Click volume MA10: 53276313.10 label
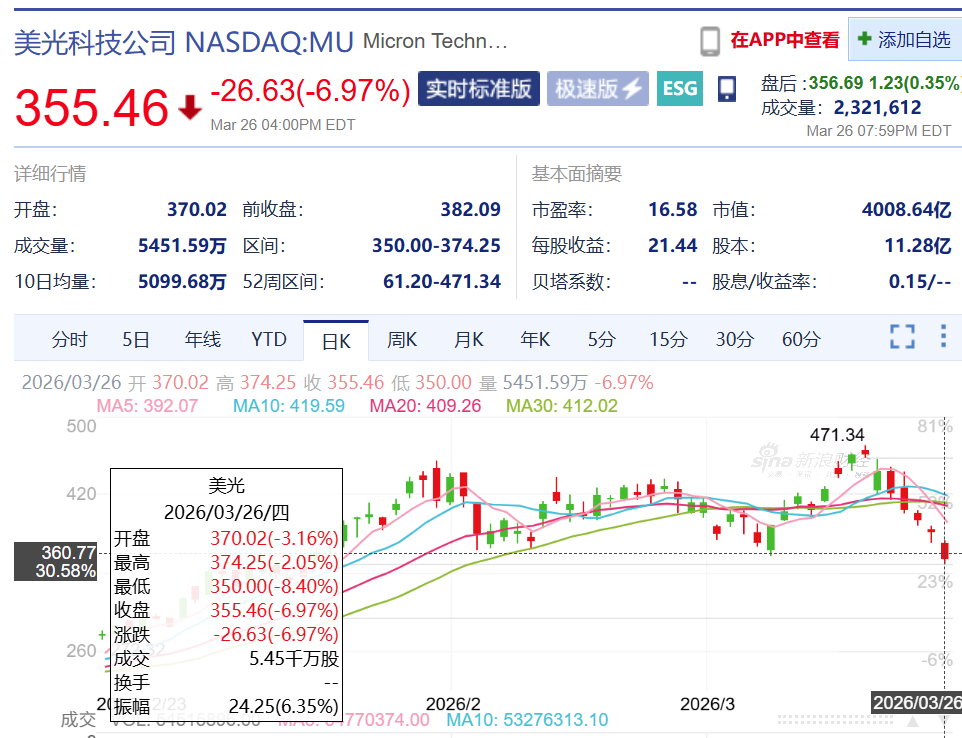The height and width of the screenshot is (738, 962). point(527,720)
